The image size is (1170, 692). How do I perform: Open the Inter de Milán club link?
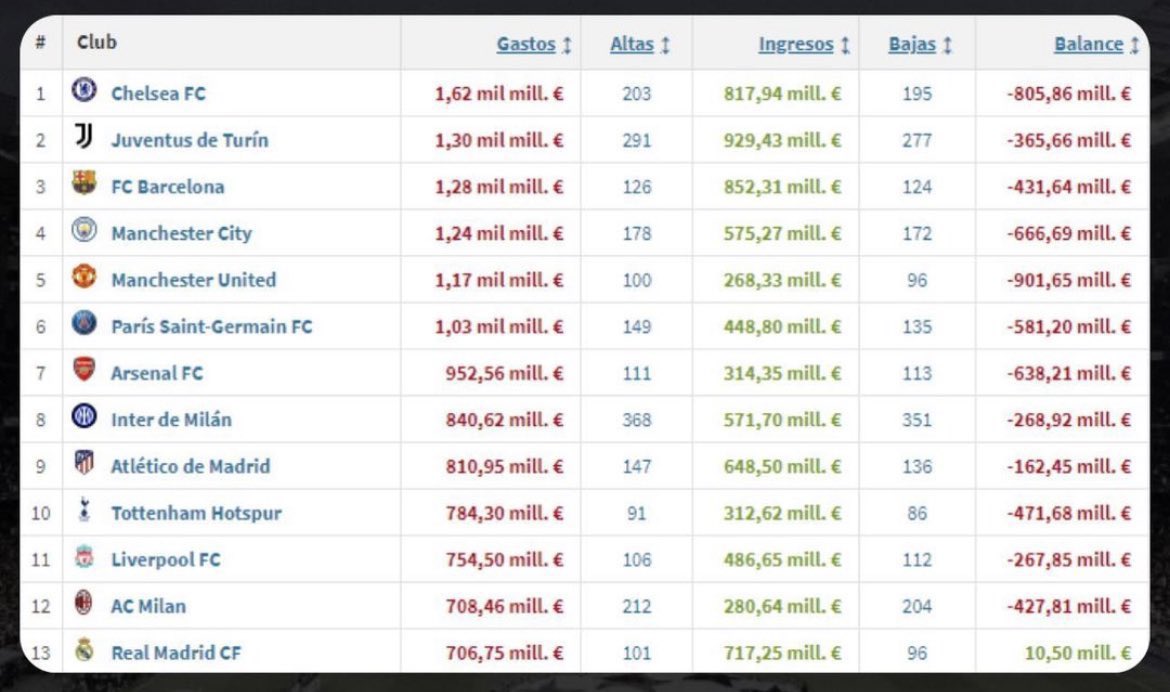pos(171,420)
